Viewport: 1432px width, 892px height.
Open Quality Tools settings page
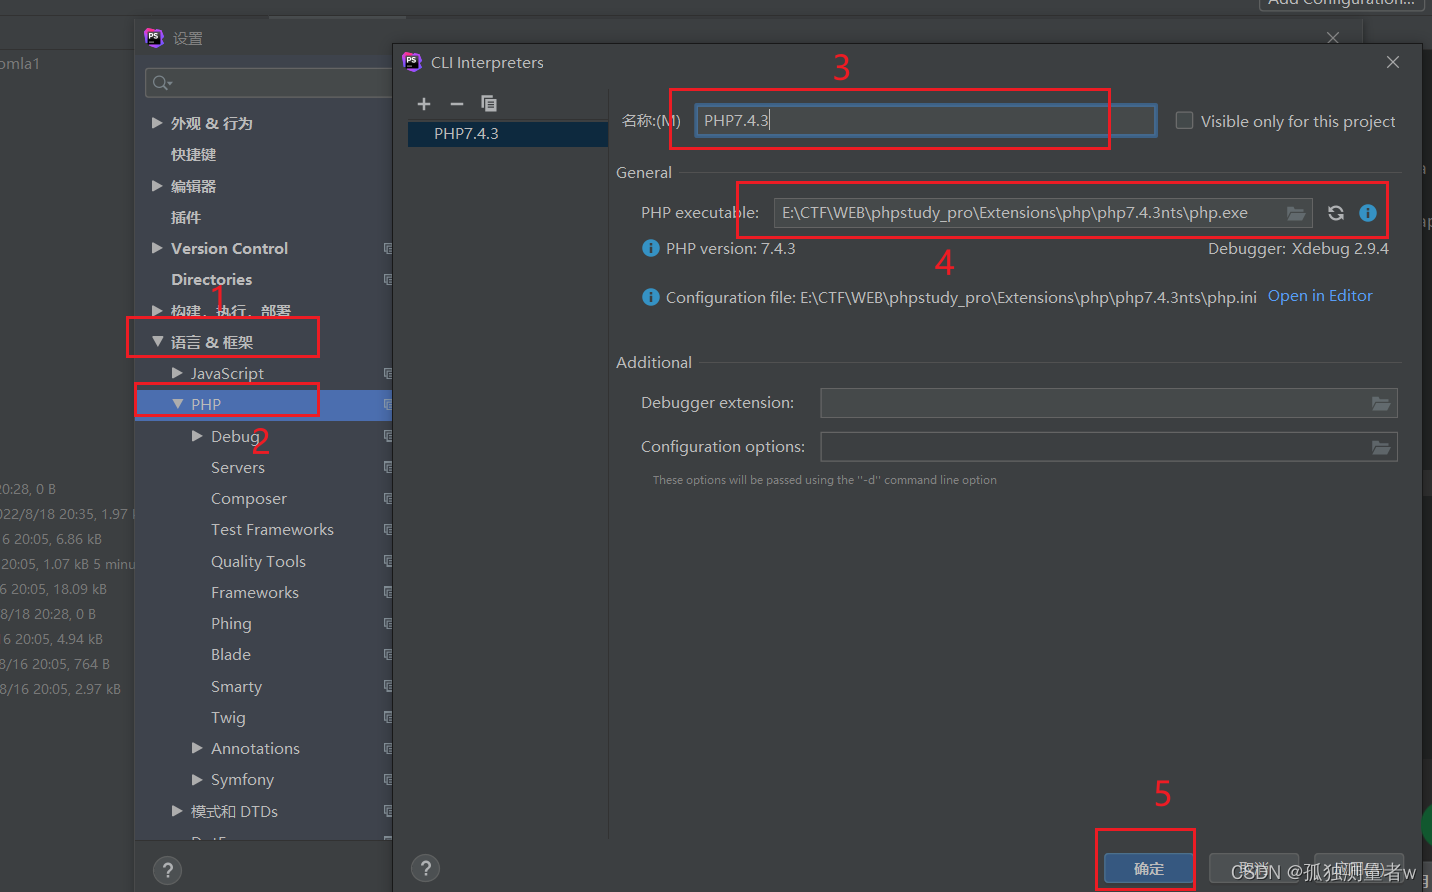[258, 561]
